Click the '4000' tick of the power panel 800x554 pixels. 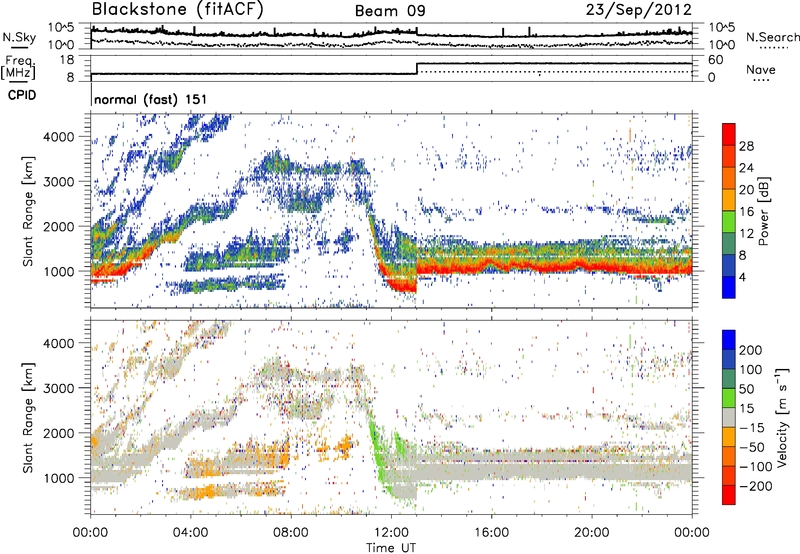59,137
